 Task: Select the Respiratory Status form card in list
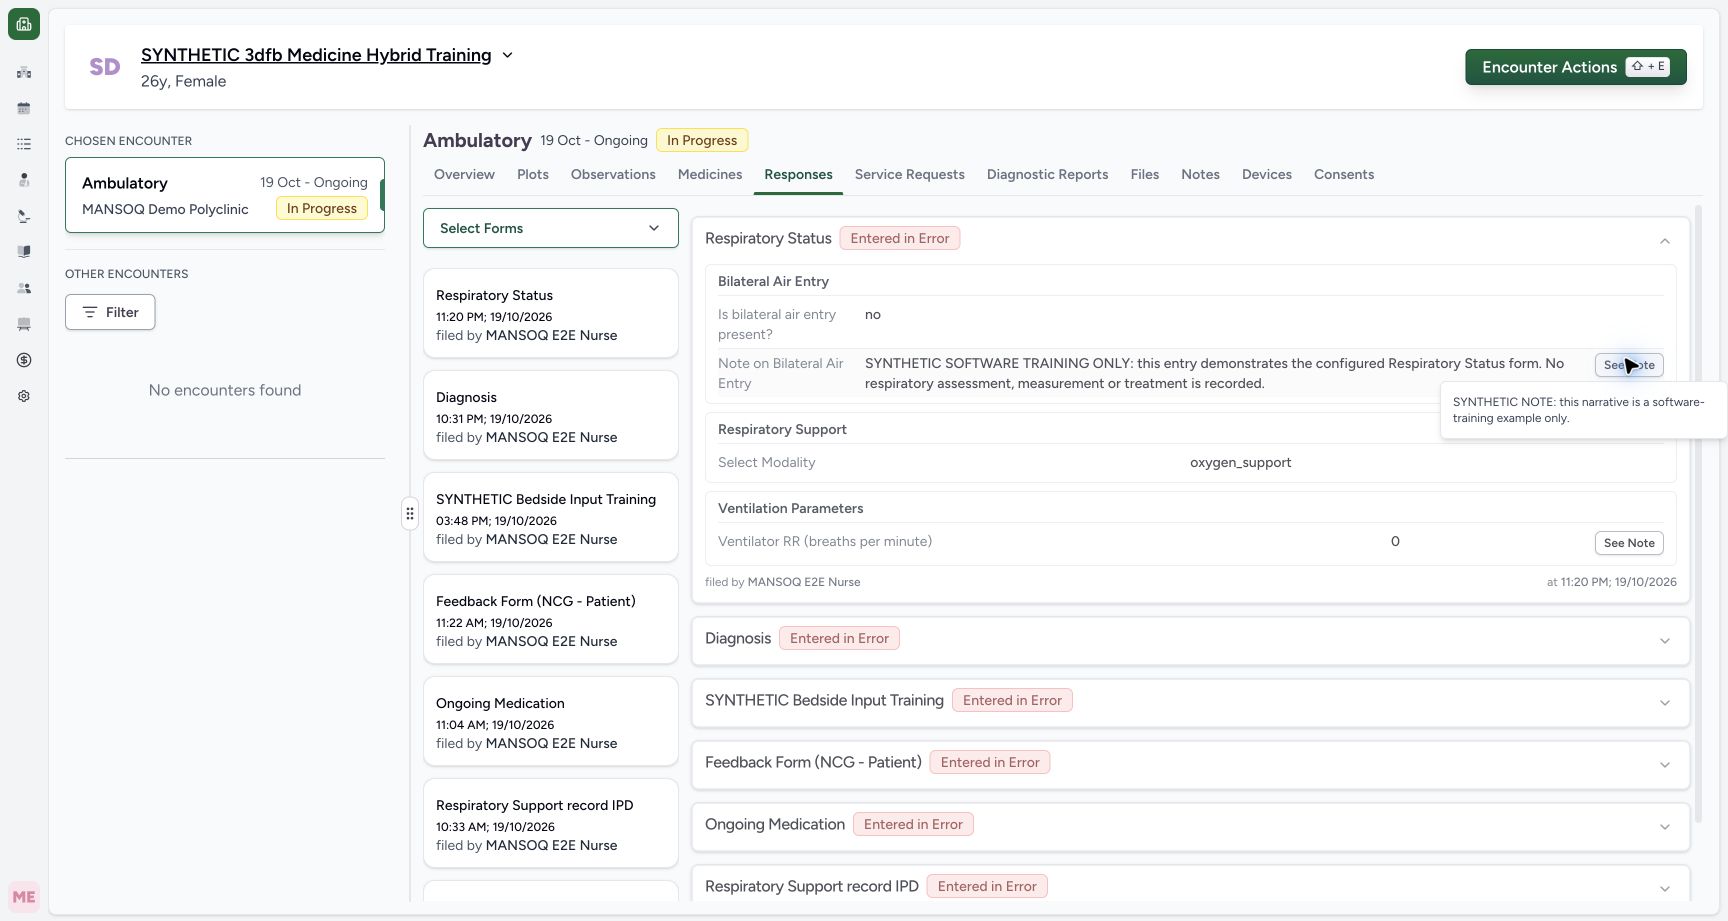pyautogui.click(x=551, y=314)
